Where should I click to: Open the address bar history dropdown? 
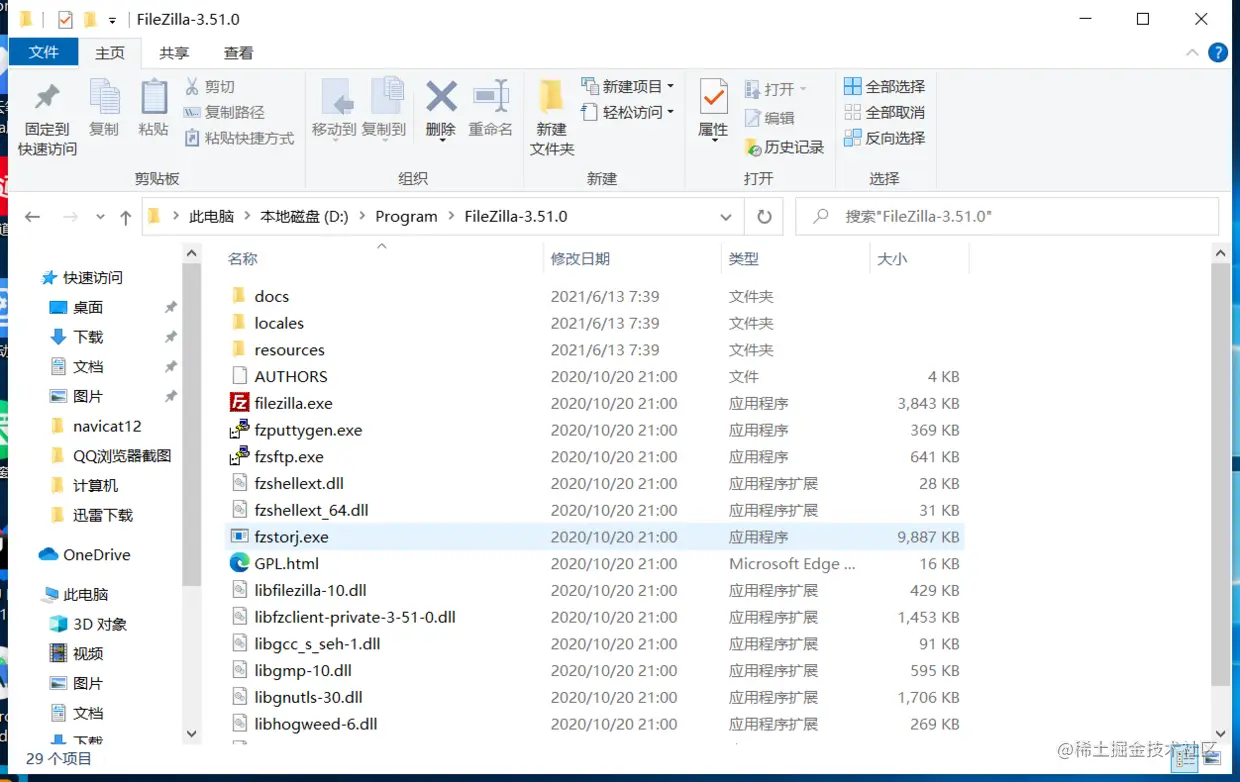(726, 216)
